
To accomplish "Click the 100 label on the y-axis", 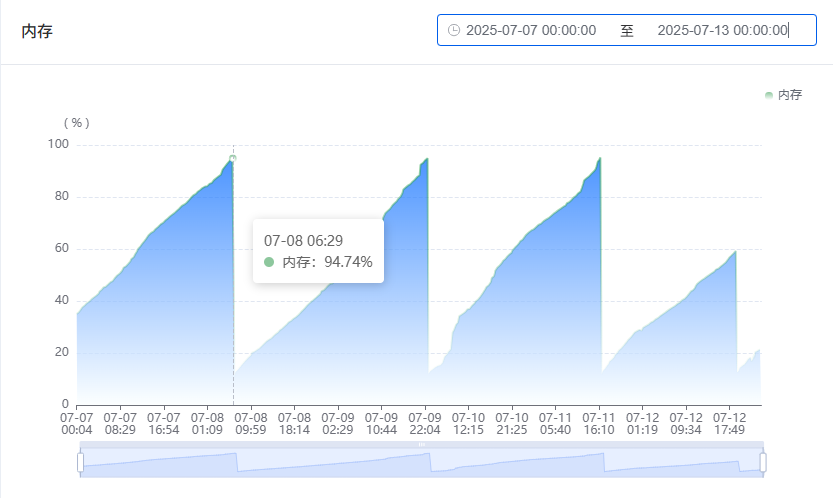I will [58, 144].
